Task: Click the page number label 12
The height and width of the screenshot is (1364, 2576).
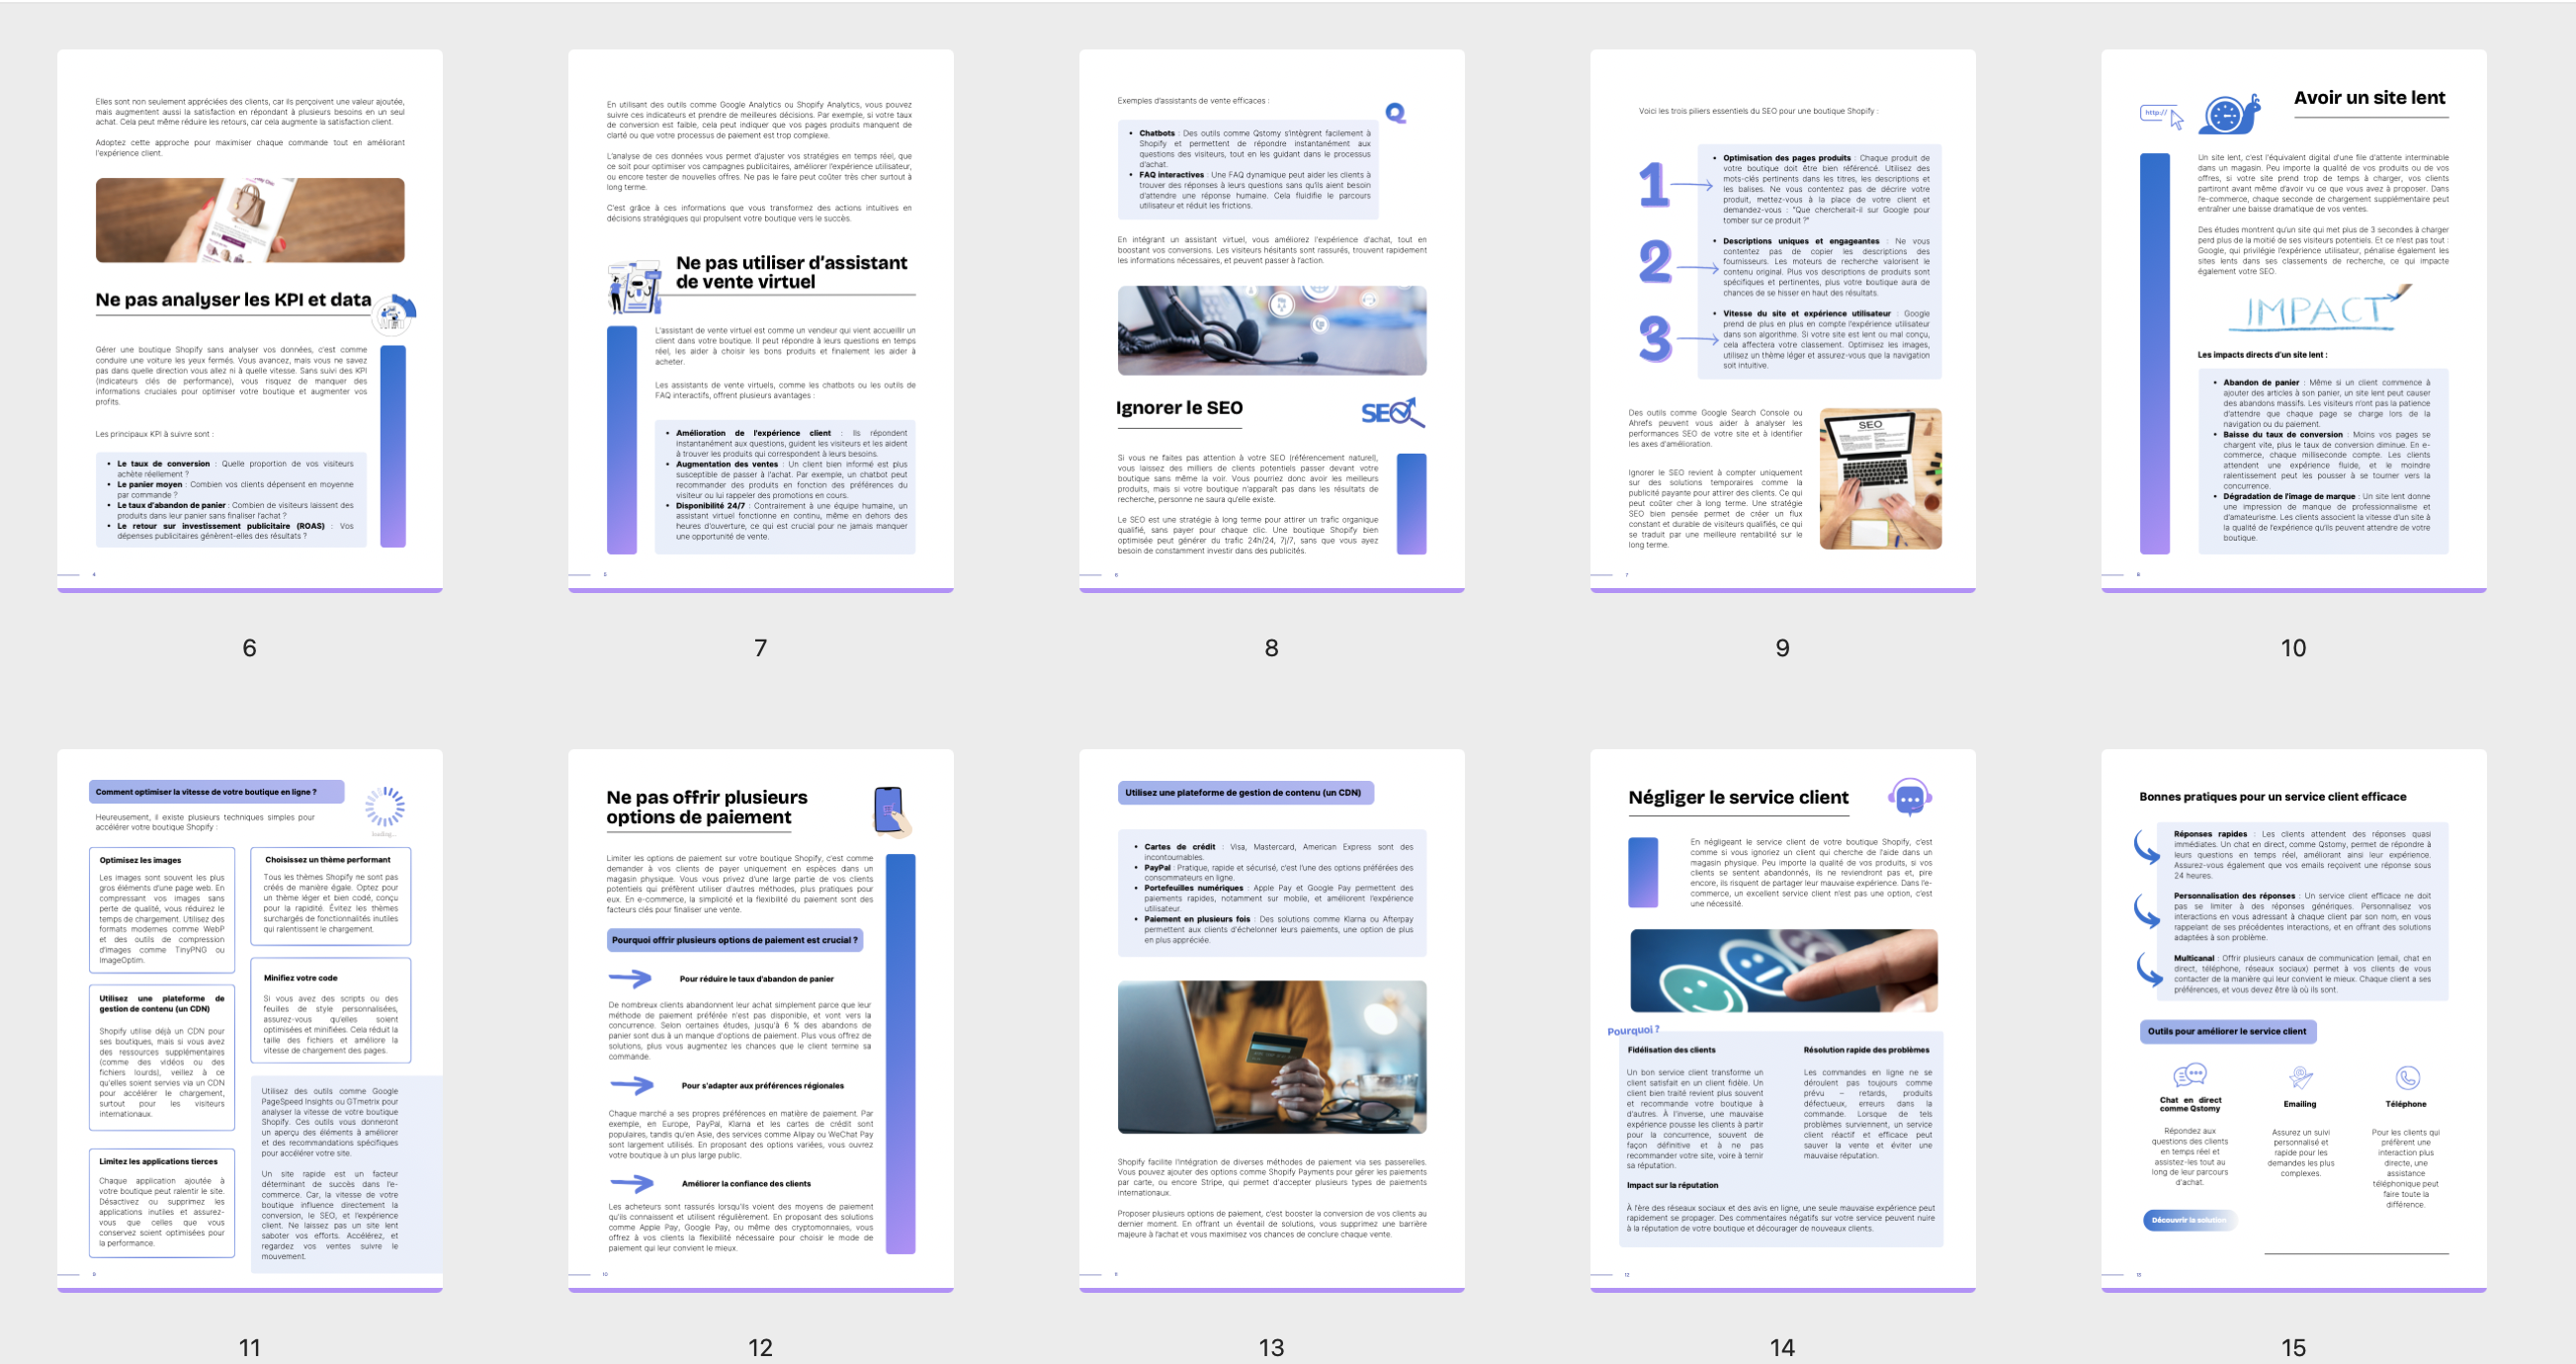Action: pyautogui.click(x=760, y=1347)
